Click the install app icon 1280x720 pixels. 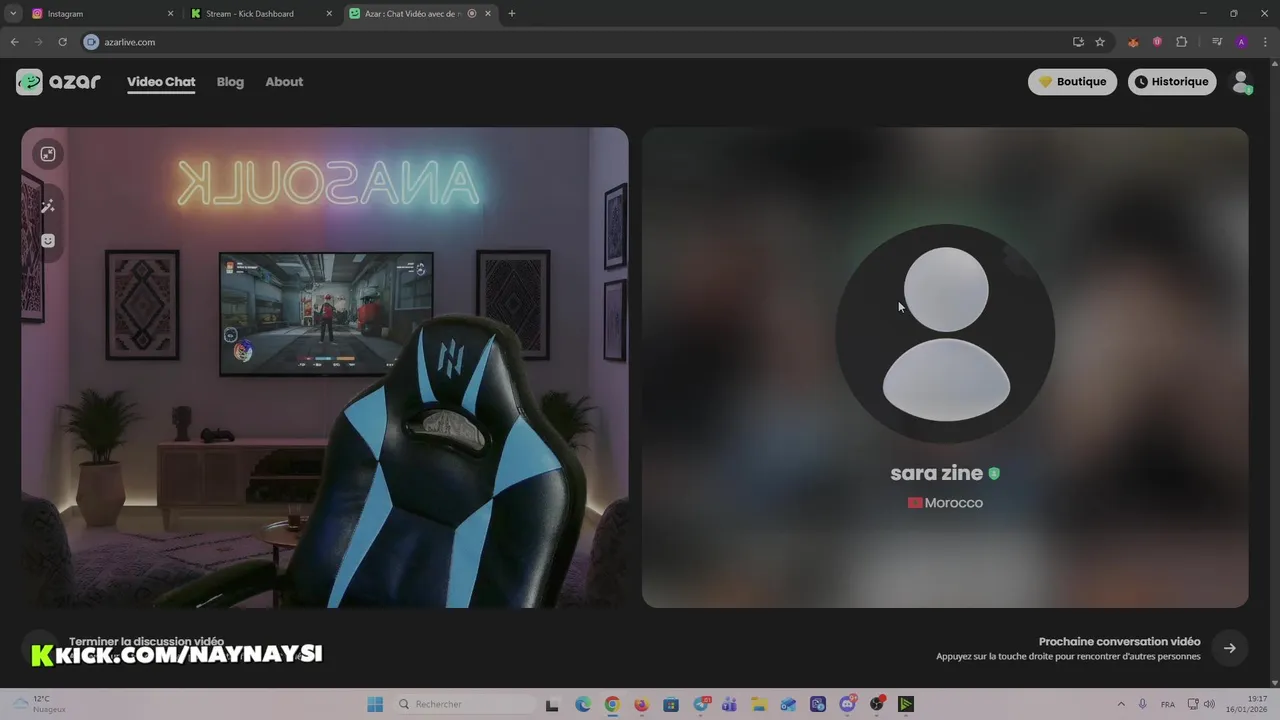point(1078,42)
